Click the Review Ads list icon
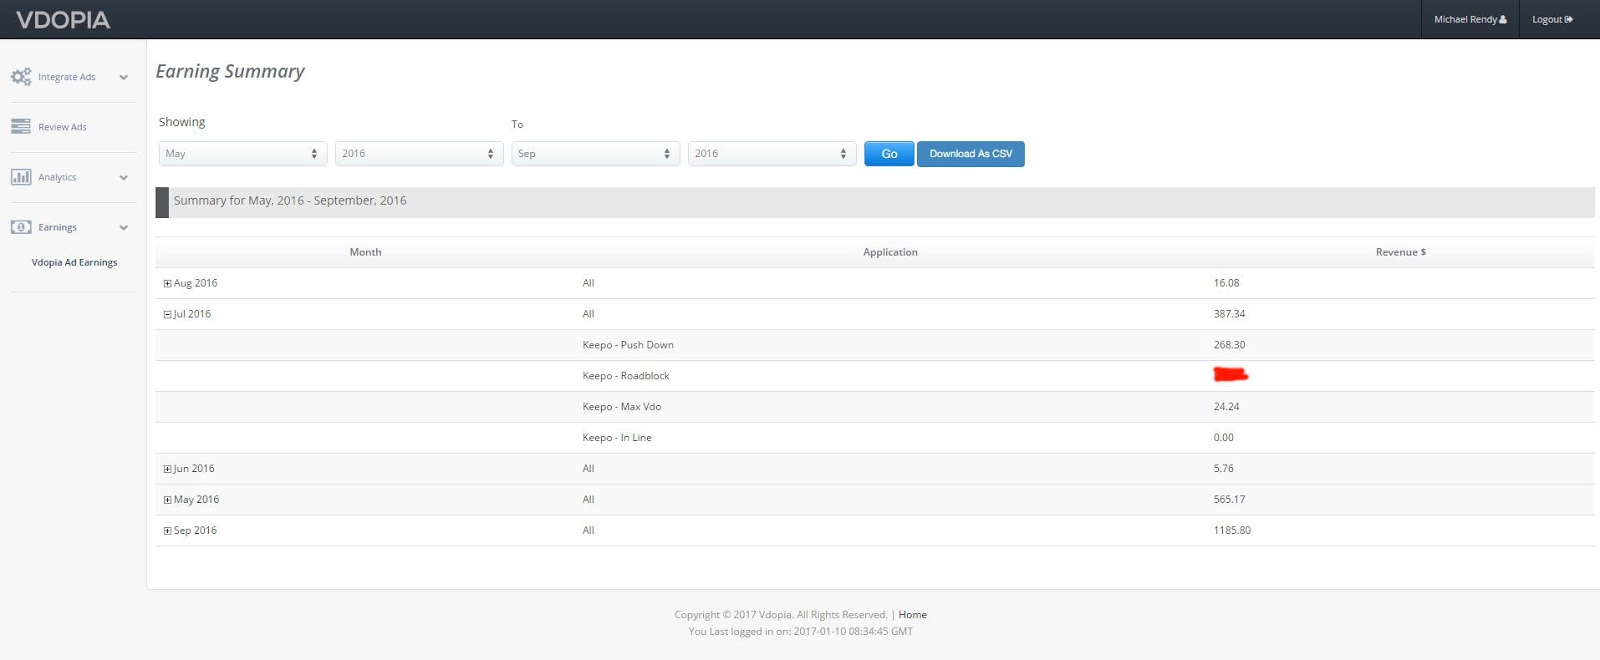 (21, 127)
